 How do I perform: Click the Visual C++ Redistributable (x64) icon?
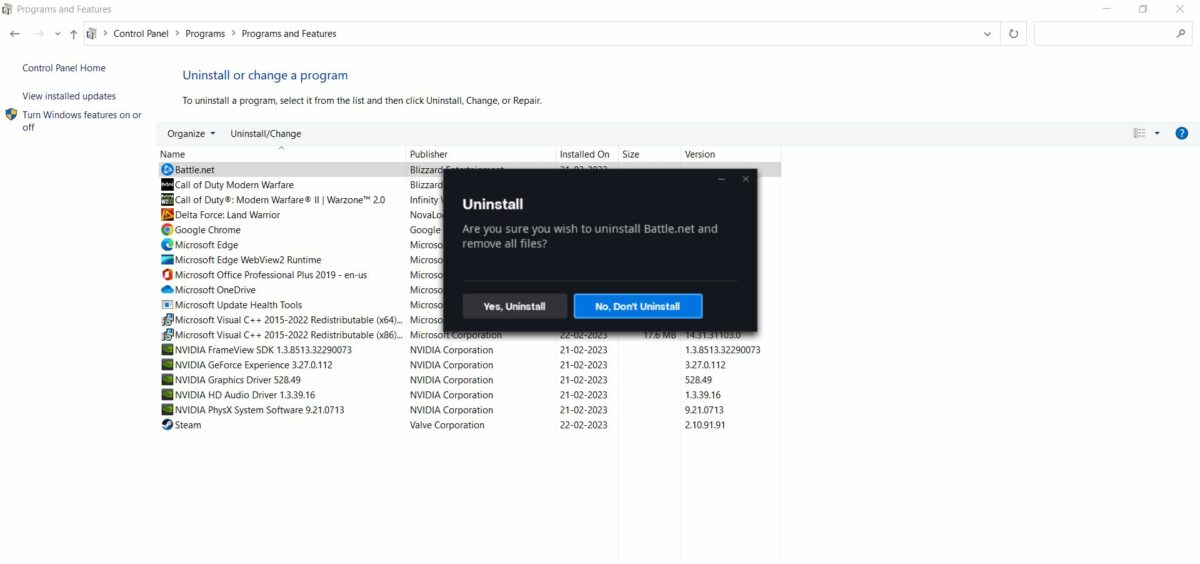(x=167, y=320)
